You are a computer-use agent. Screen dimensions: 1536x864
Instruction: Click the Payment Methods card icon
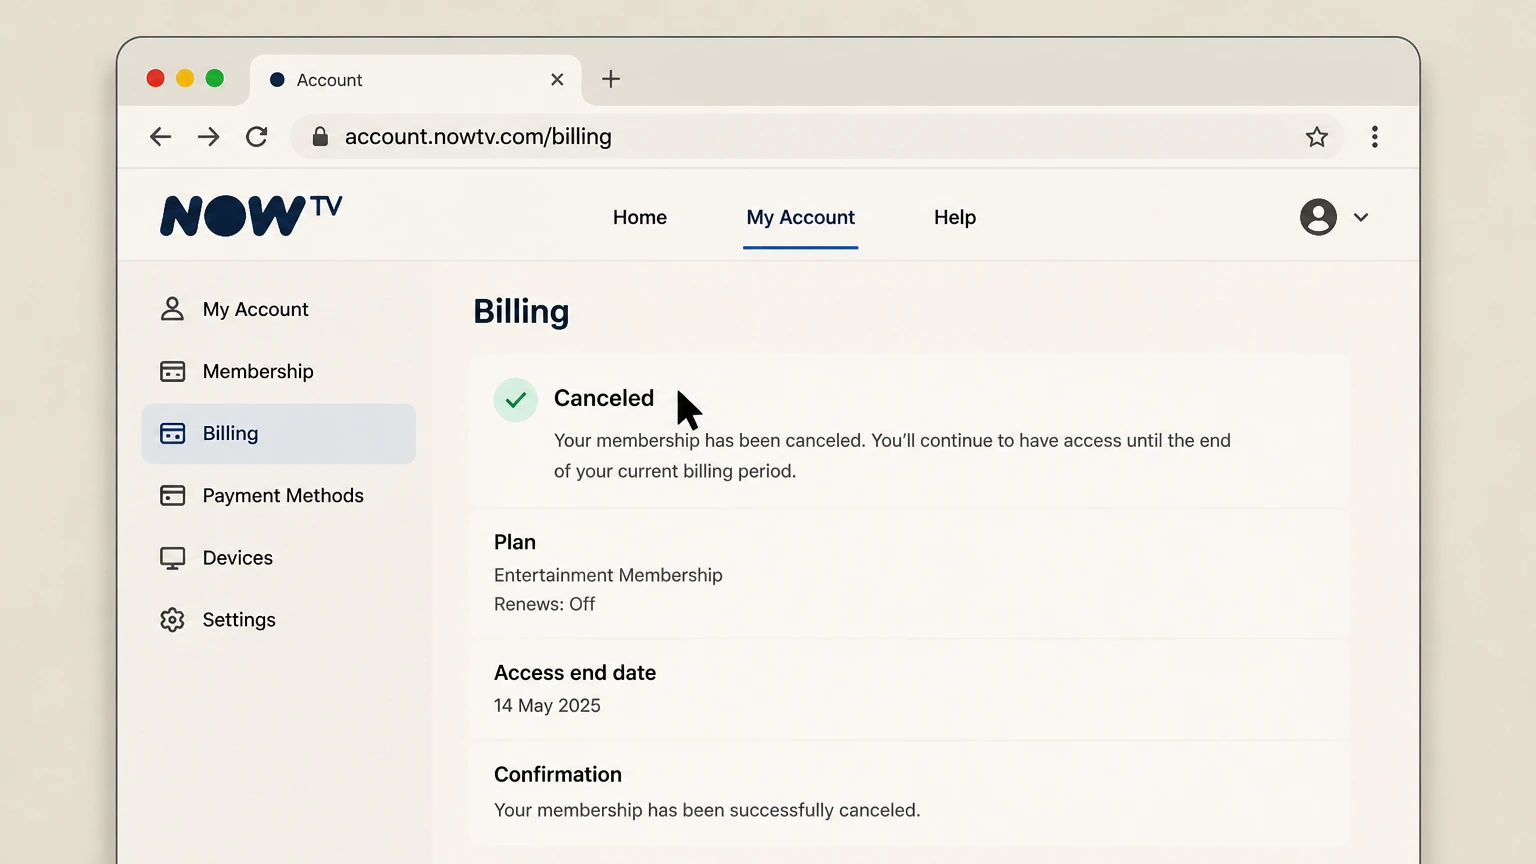(x=172, y=495)
